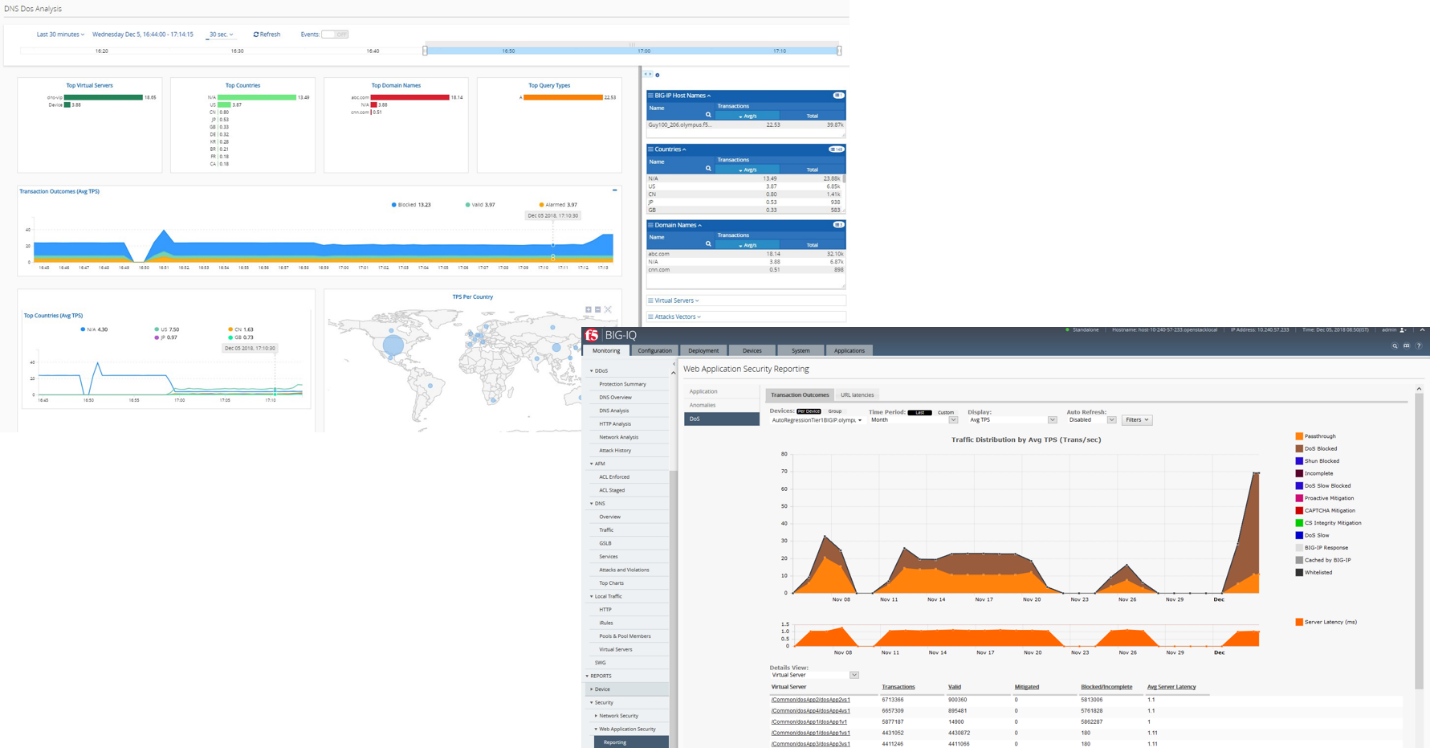The width and height of the screenshot is (1430, 748).
Task: Open the System tab in BIG-IQ
Action: pyautogui.click(x=801, y=350)
